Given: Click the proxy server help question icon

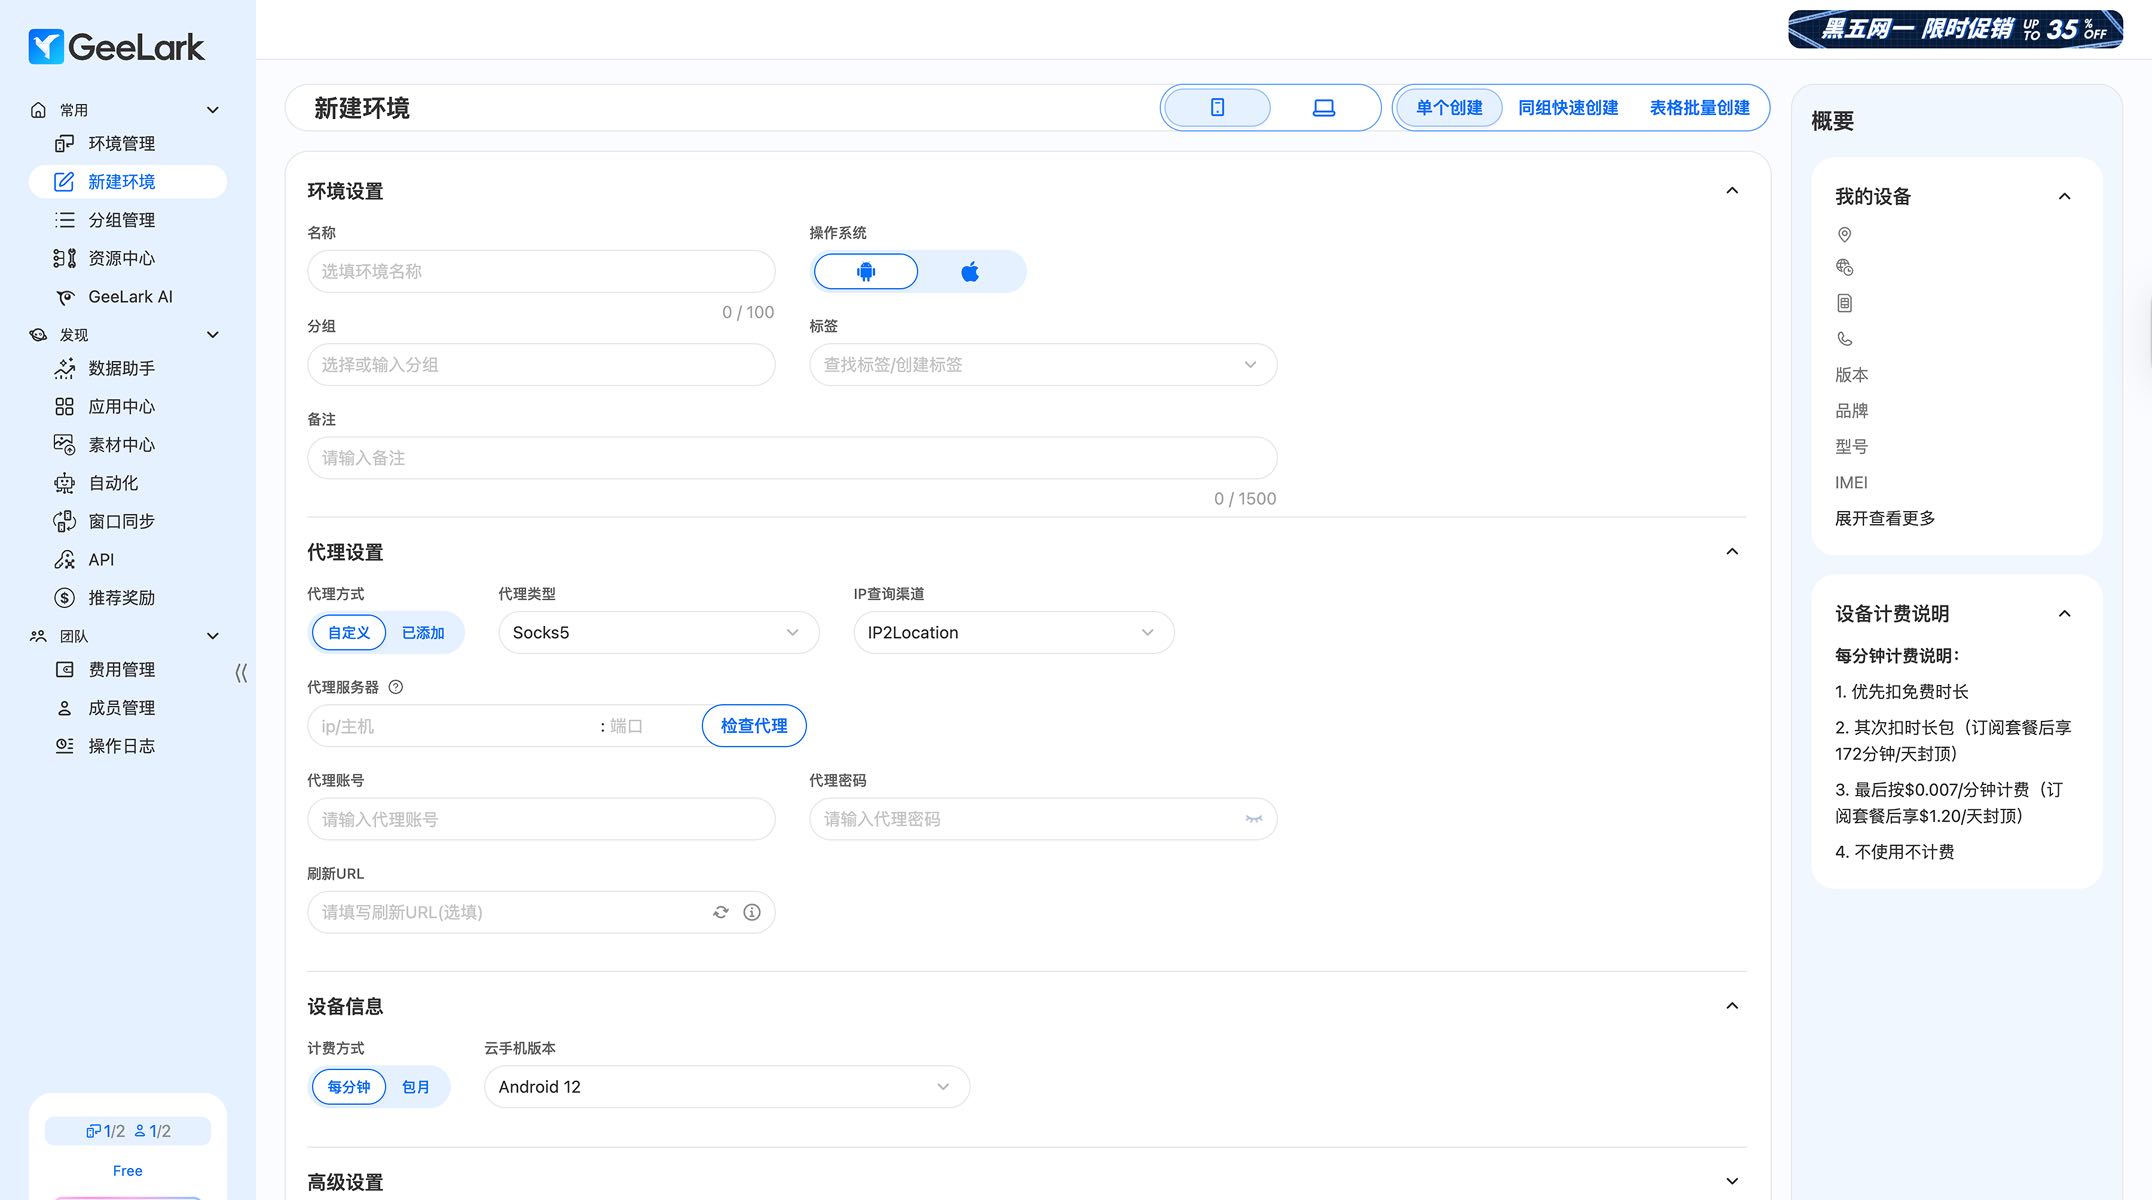Looking at the screenshot, I should coord(396,687).
